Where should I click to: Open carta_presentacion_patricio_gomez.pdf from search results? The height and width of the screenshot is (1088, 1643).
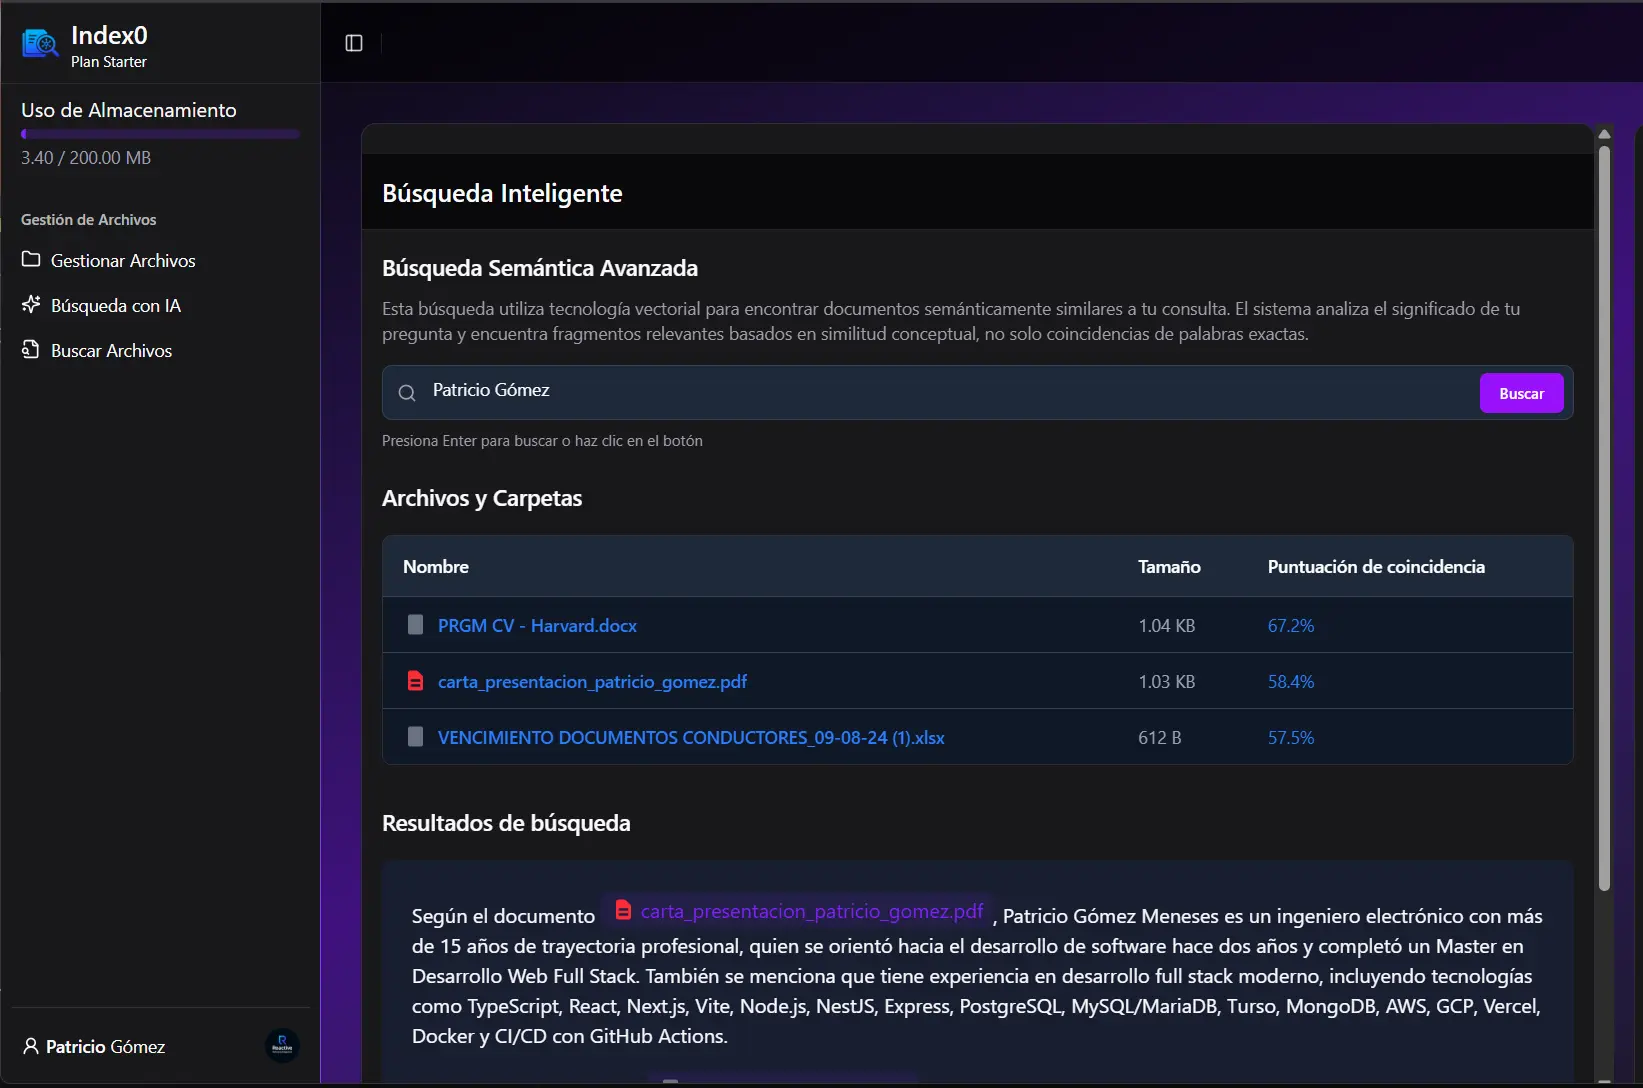coord(811,911)
